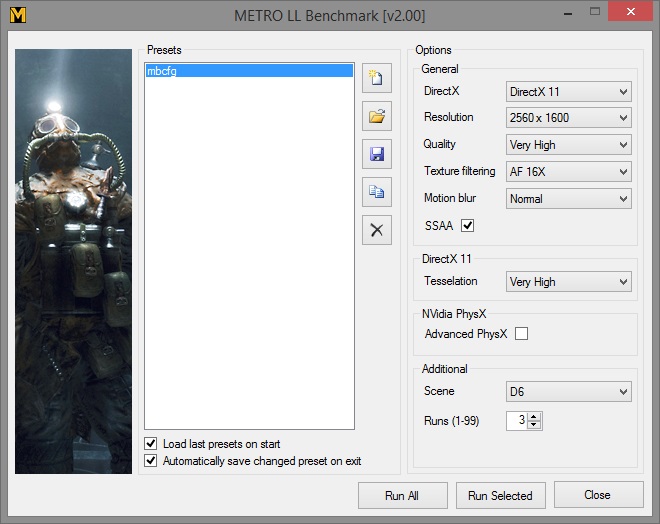Select the mbcfg preset in the list
This screenshot has height=524, width=660.
pyautogui.click(x=249, y=70)
